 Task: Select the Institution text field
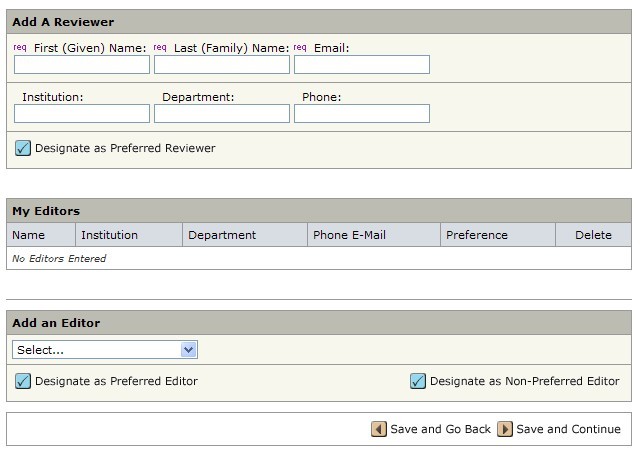(x=82, y=114)
